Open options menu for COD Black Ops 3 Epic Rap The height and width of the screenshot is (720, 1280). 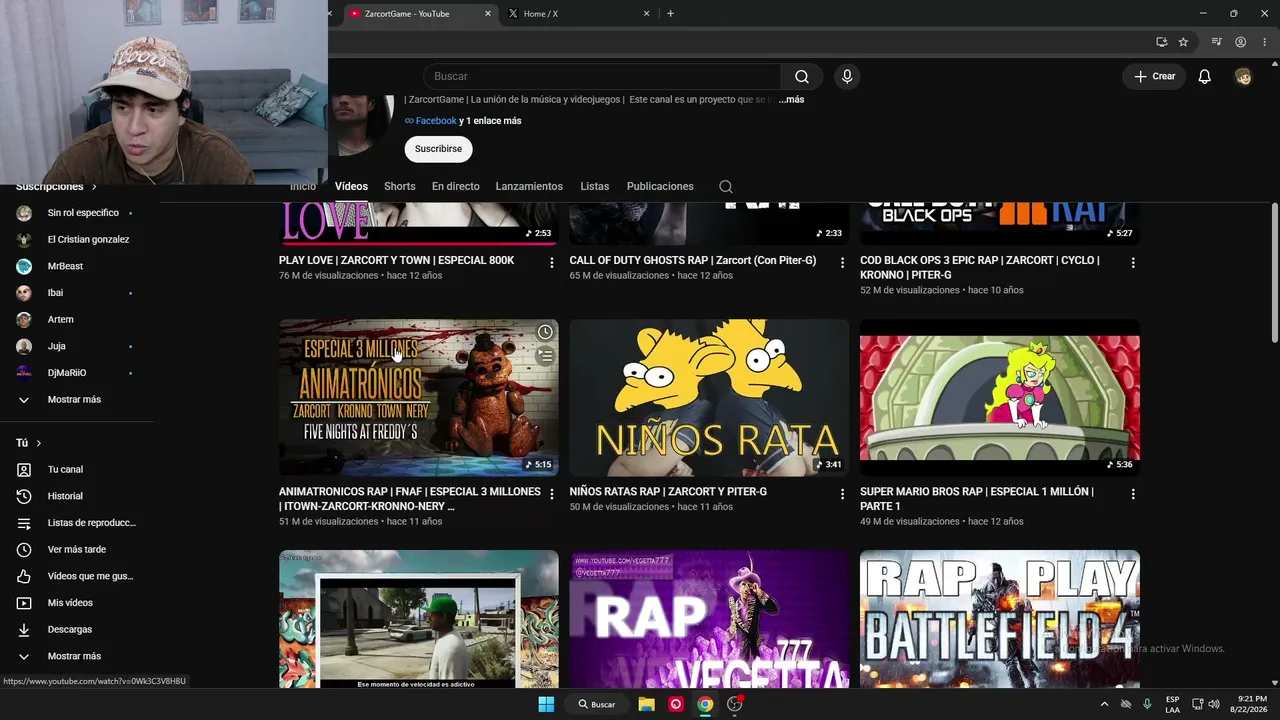click(x=1133, y=263)
